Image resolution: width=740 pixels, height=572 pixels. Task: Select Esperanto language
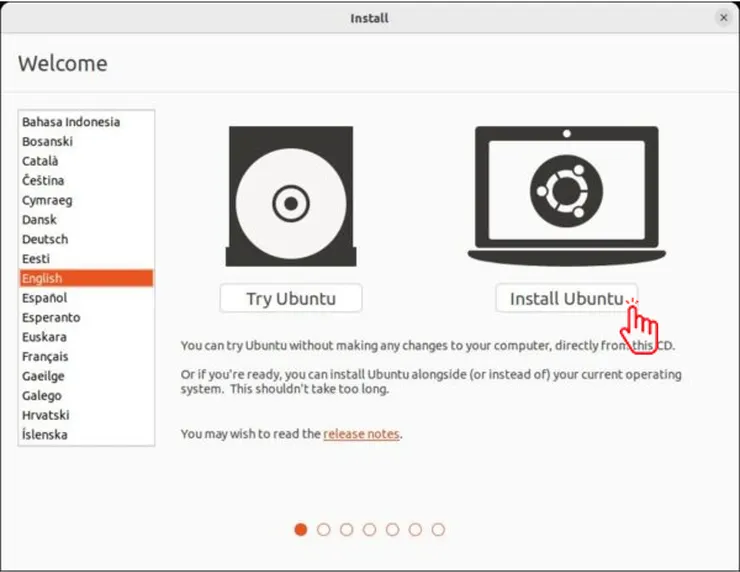[86, 317]
